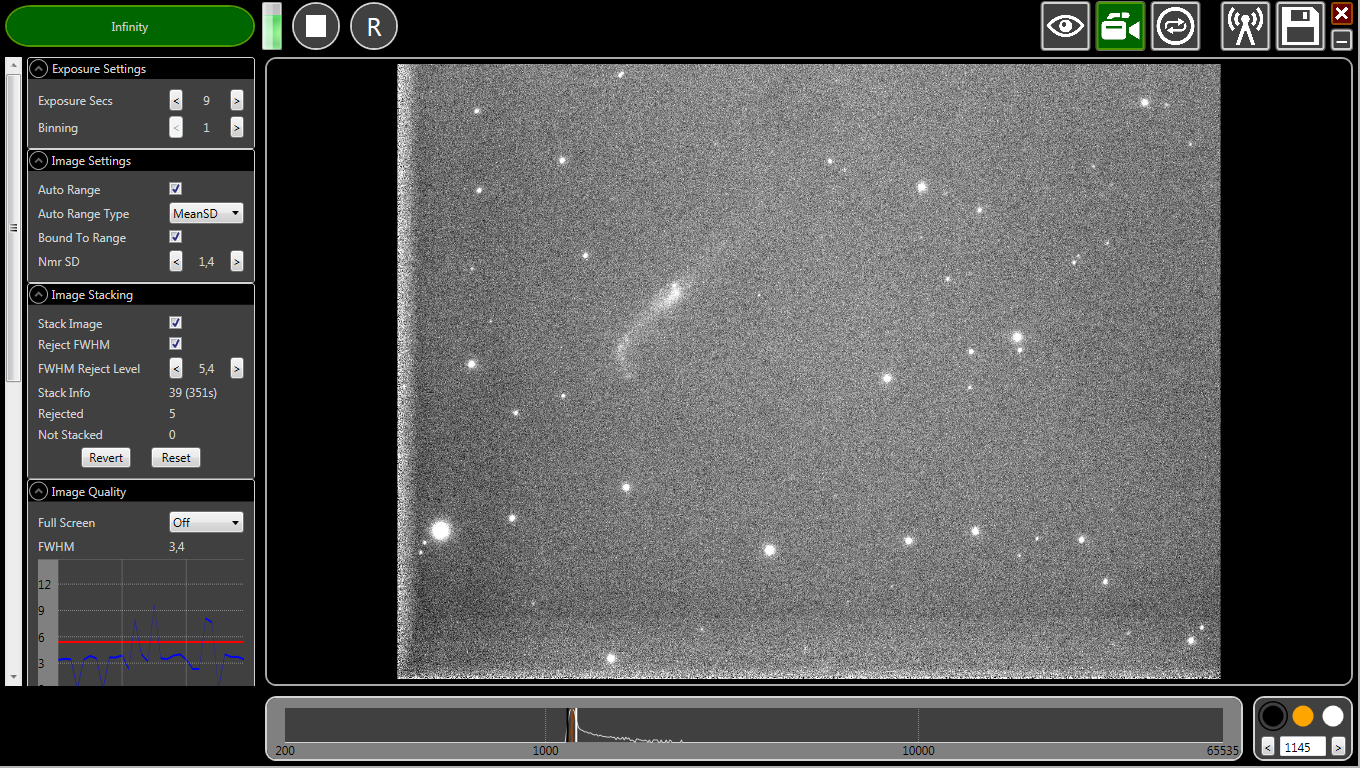Click the Auto Range Type label

[83, 214]
